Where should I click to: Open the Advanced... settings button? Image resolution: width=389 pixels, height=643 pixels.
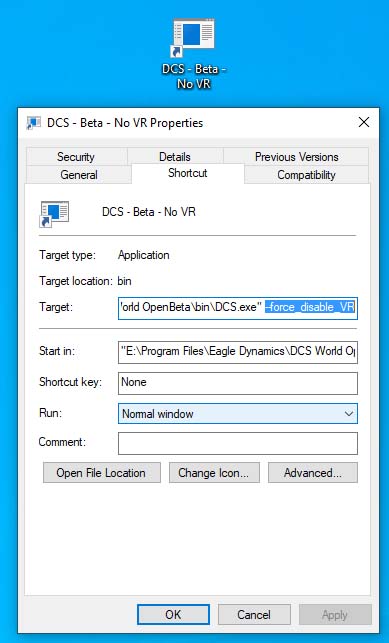[313, 473]
